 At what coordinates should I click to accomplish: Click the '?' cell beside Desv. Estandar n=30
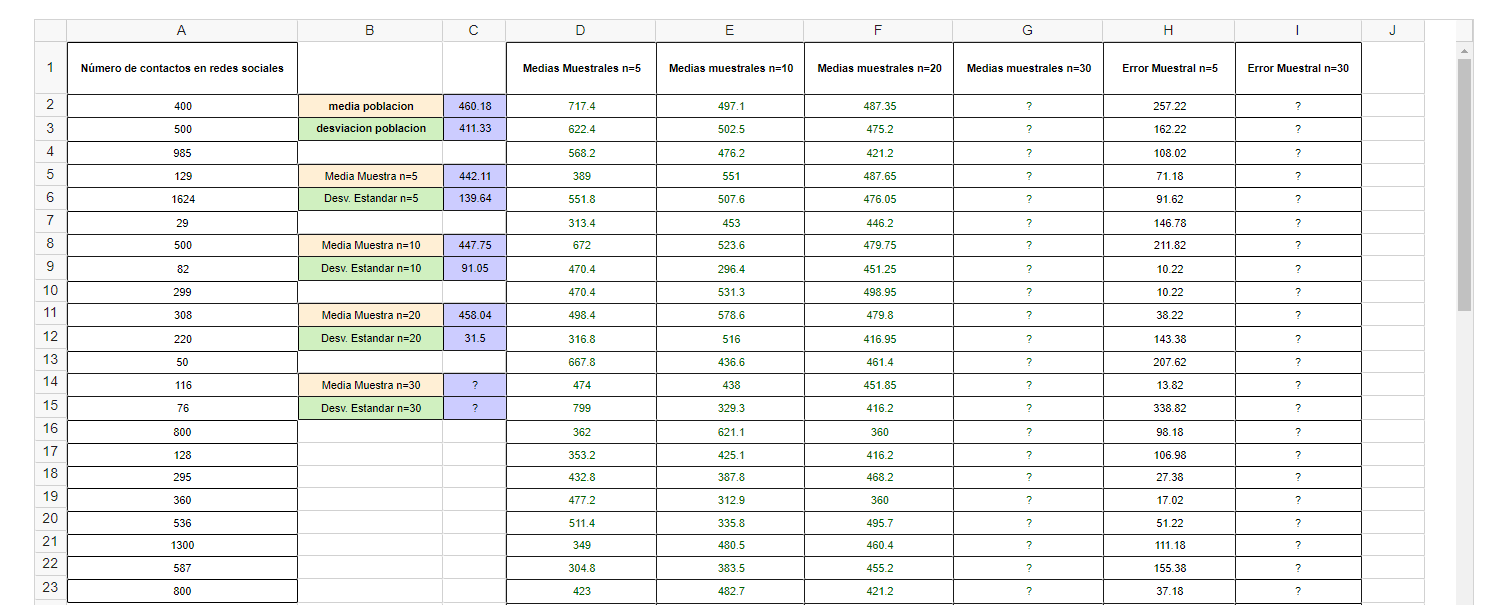tap(474, 408)
